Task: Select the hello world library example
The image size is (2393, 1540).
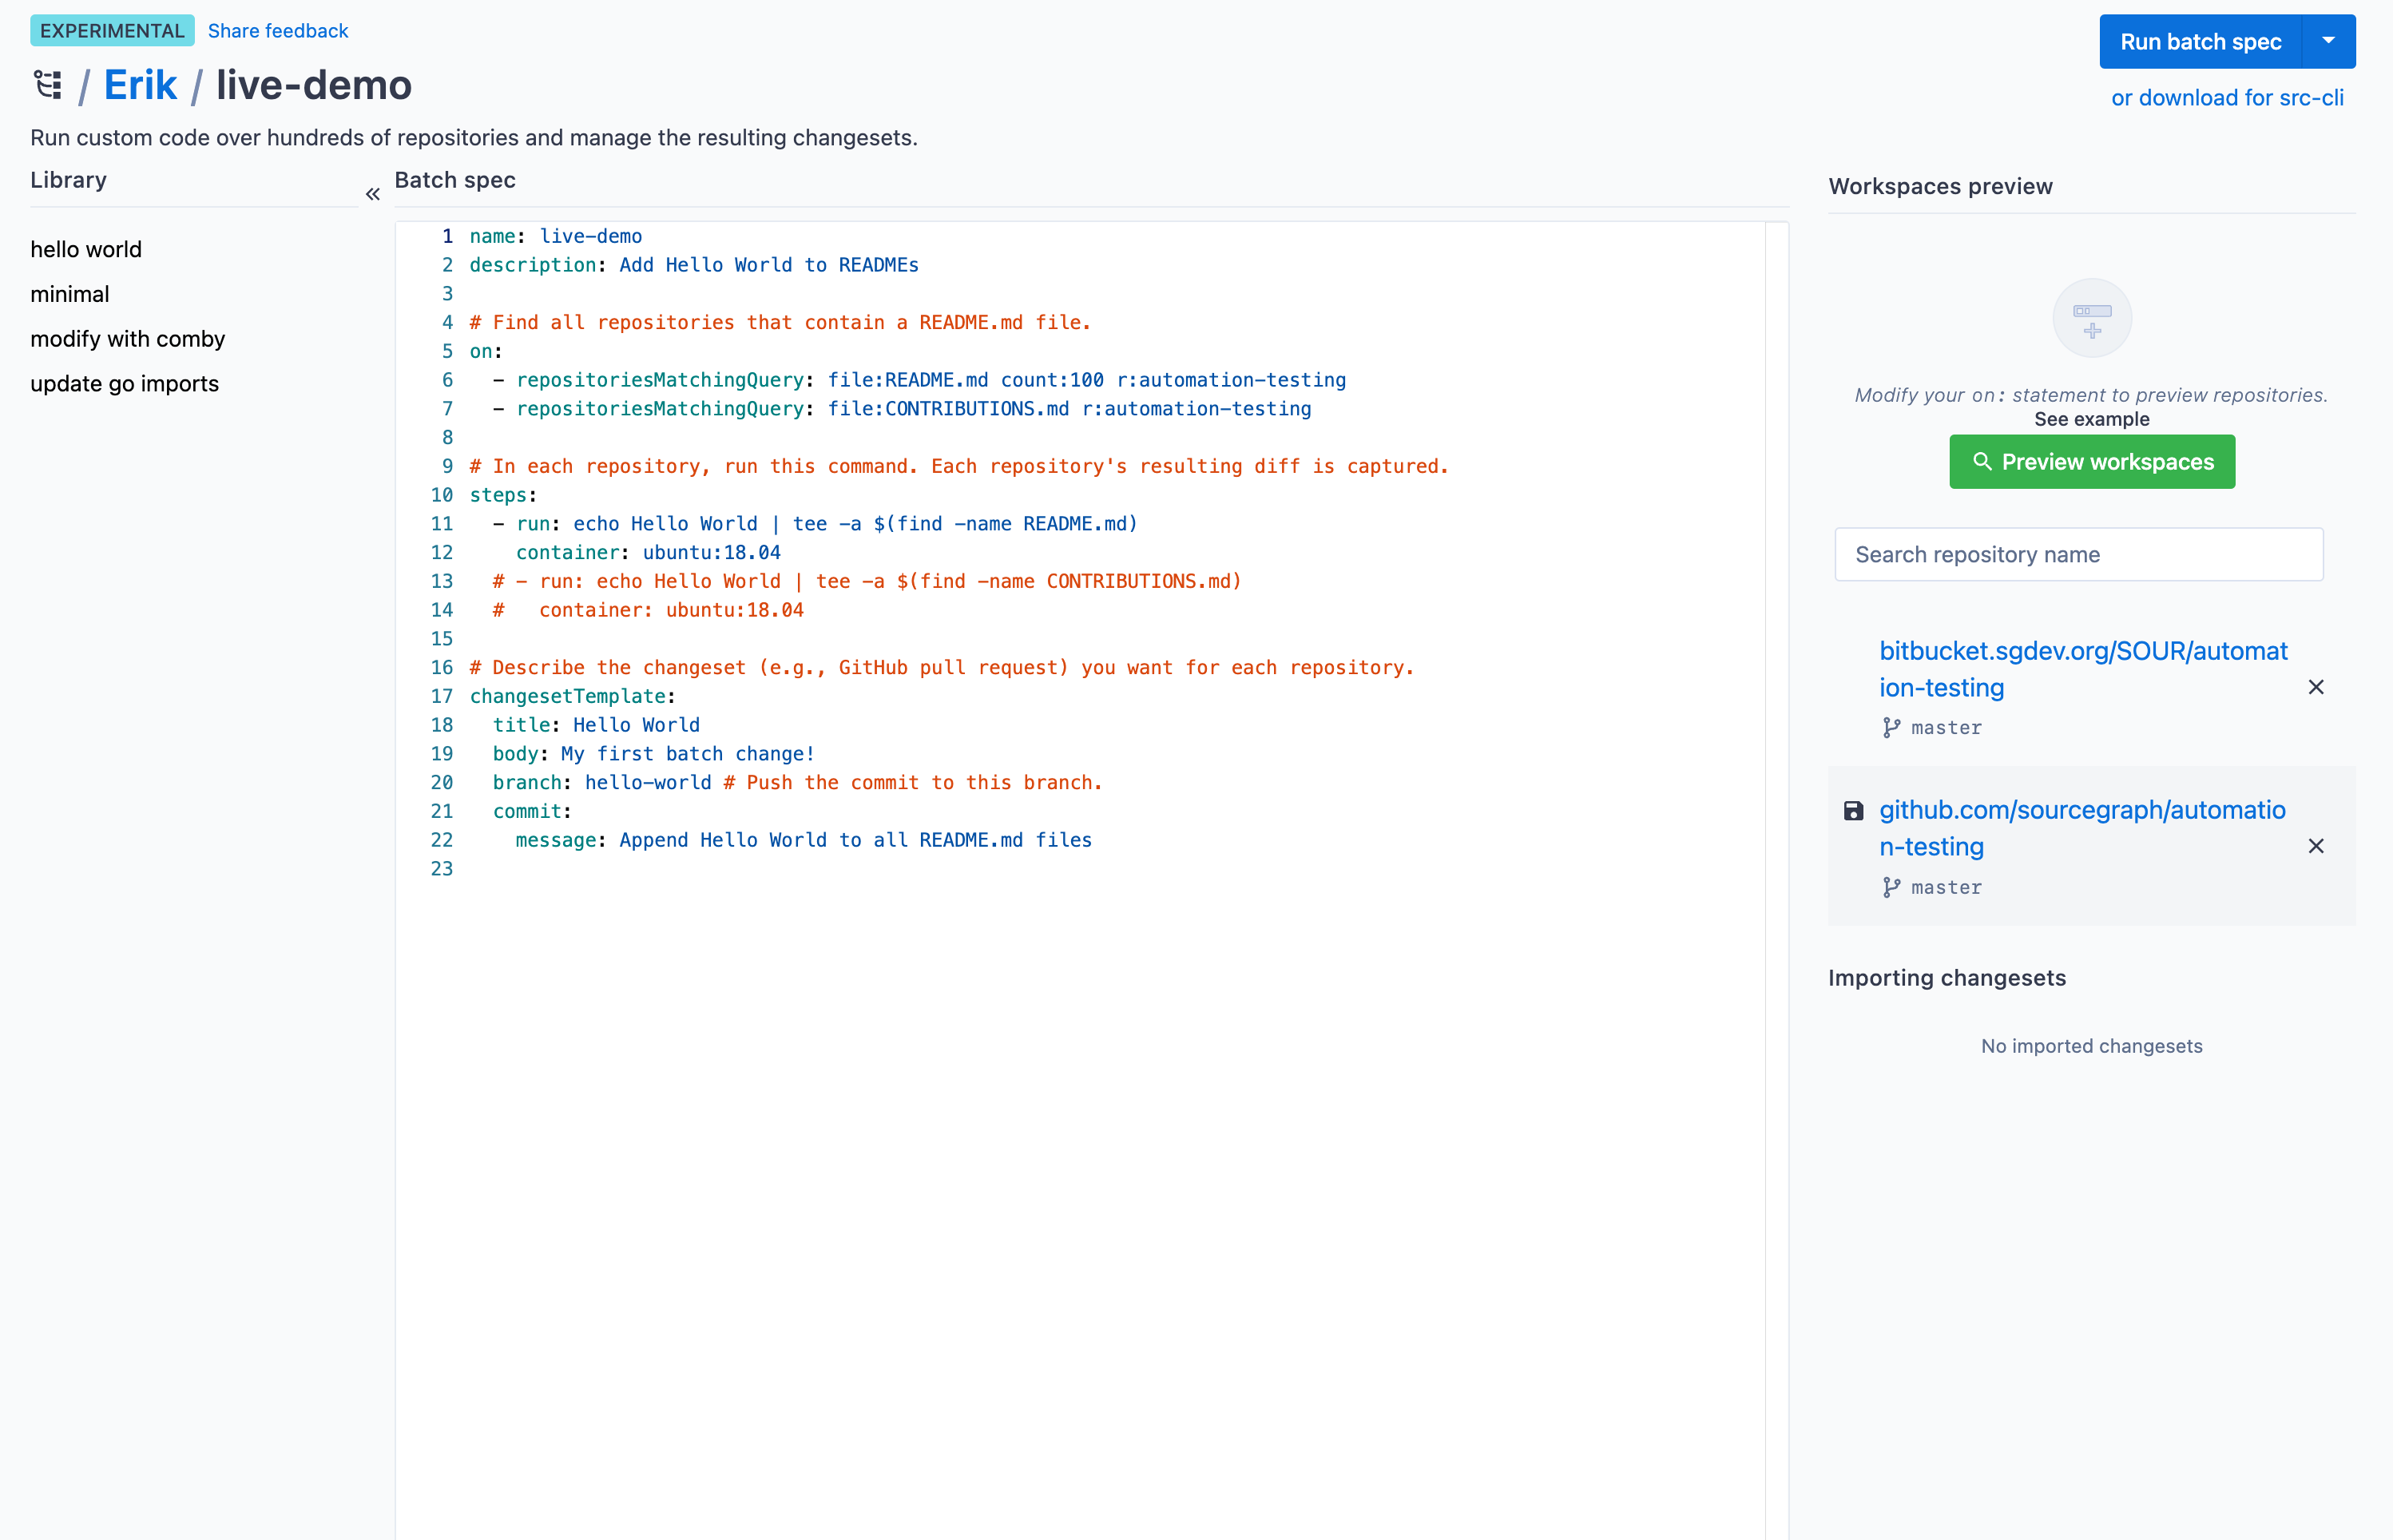Action: 86,249
